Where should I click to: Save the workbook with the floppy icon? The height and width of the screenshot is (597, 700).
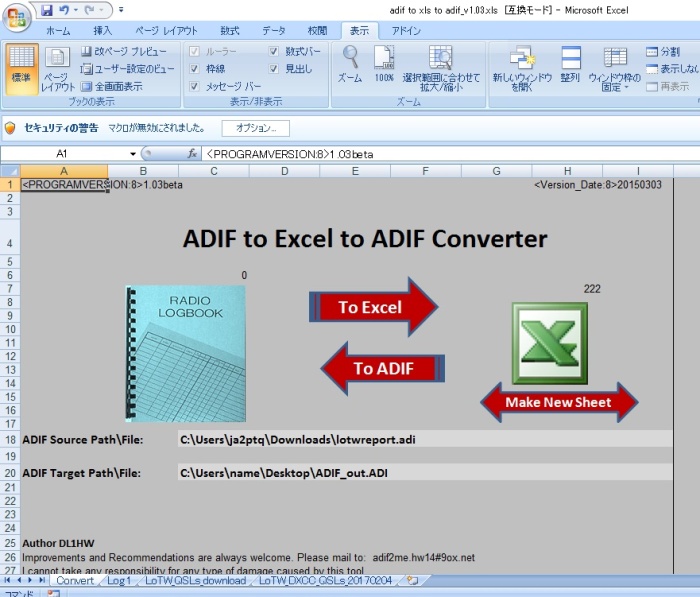click(47, 10)
